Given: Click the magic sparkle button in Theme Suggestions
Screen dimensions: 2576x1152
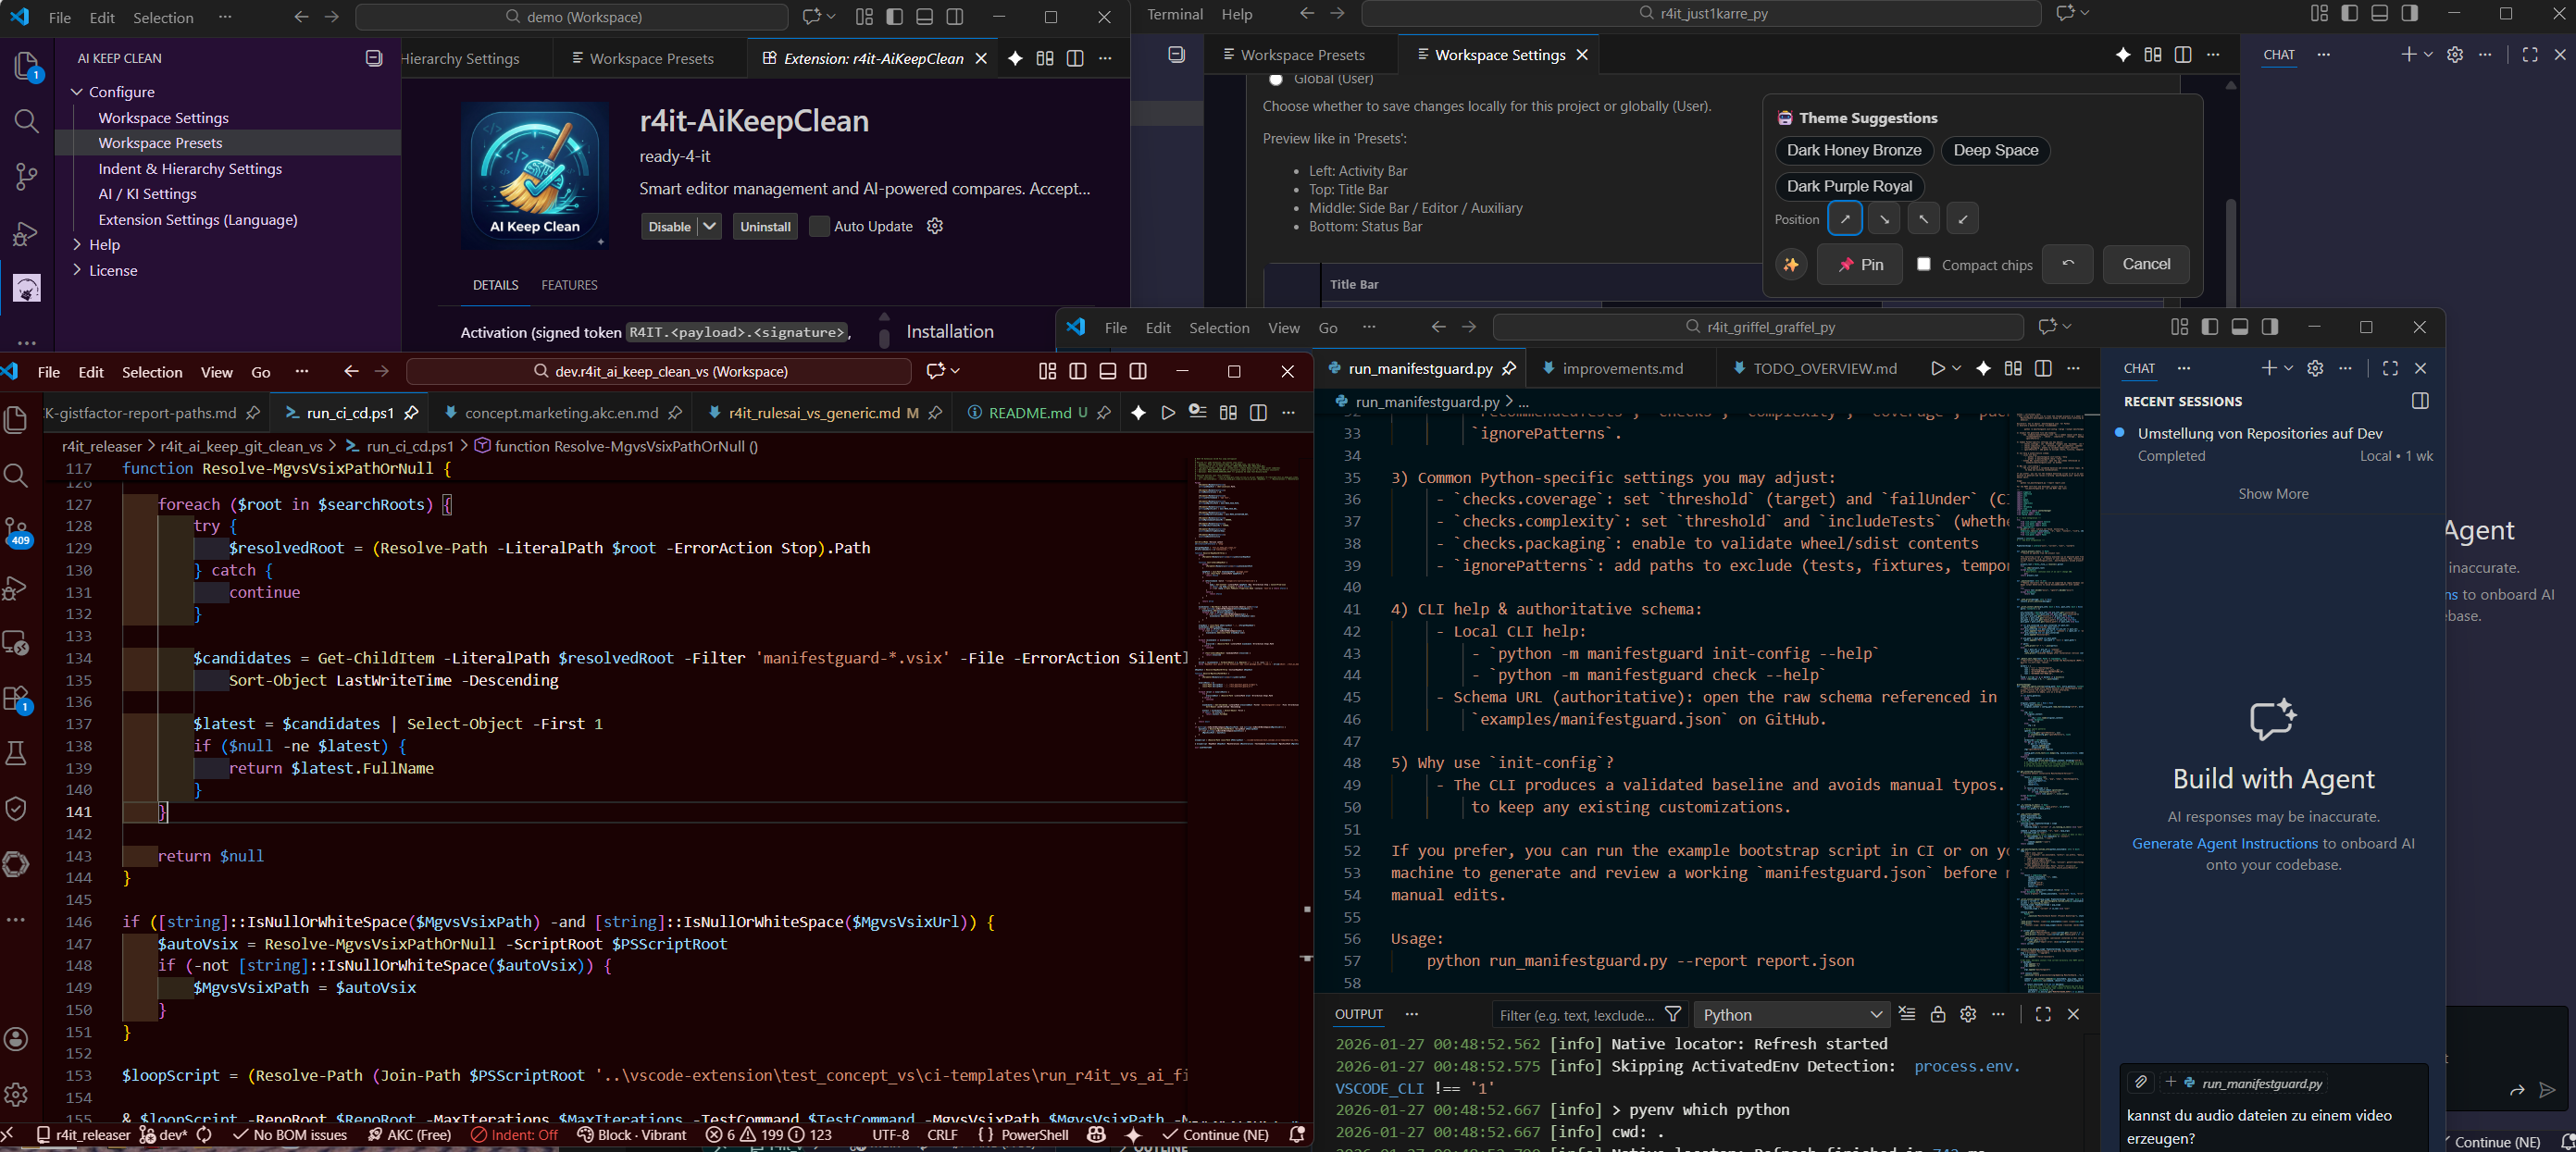Looking at the screenshot, I should (1791, 265).
